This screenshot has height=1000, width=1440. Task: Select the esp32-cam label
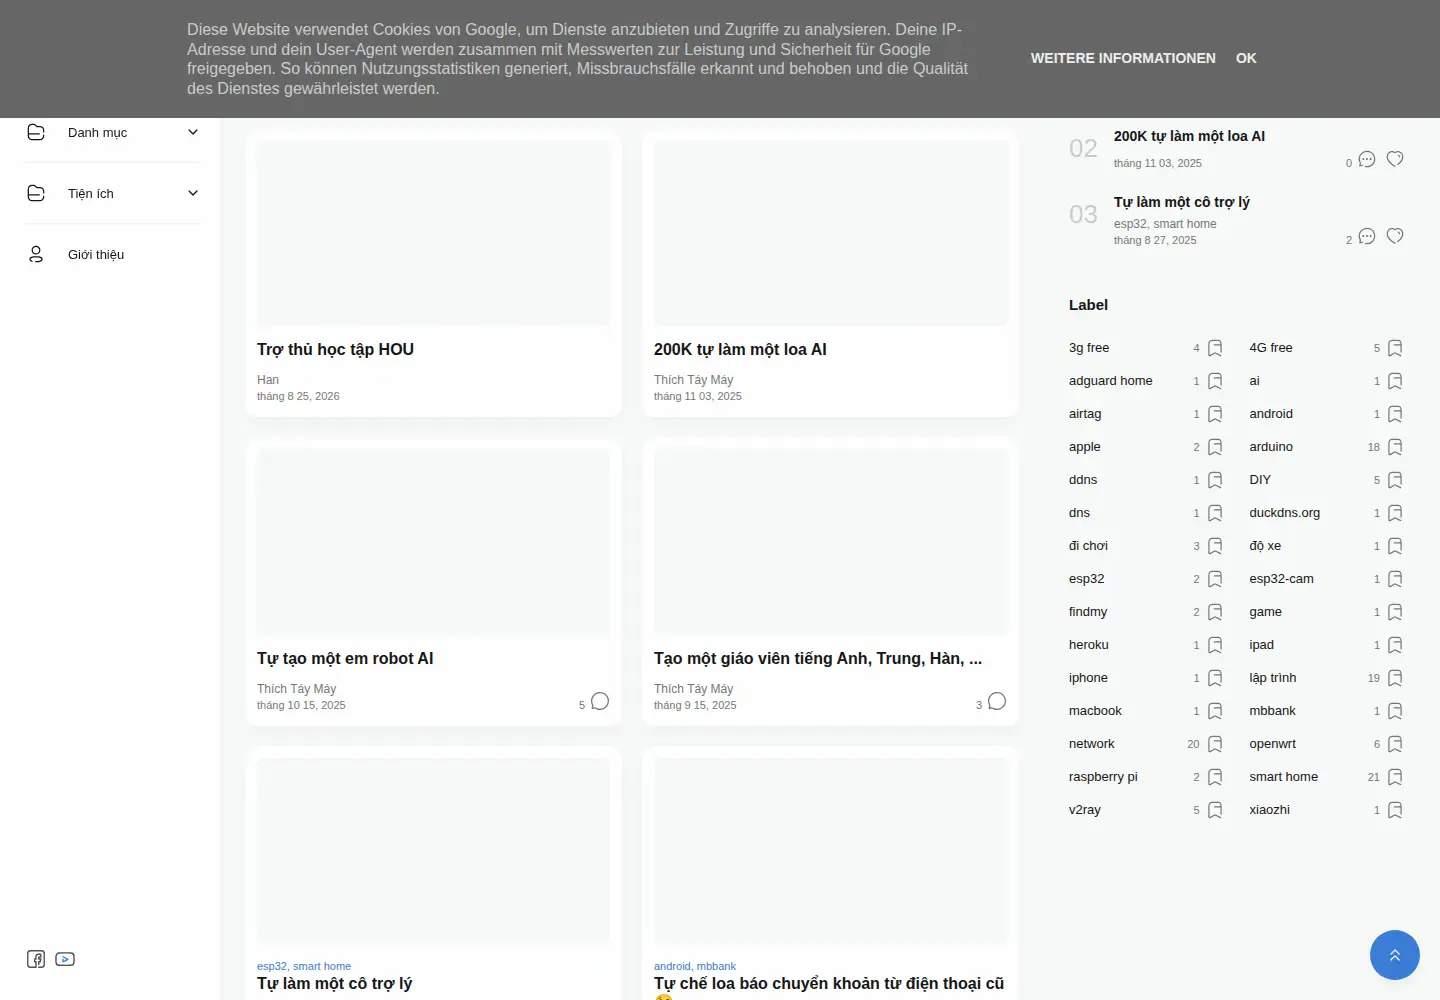tap(1281, 579)
